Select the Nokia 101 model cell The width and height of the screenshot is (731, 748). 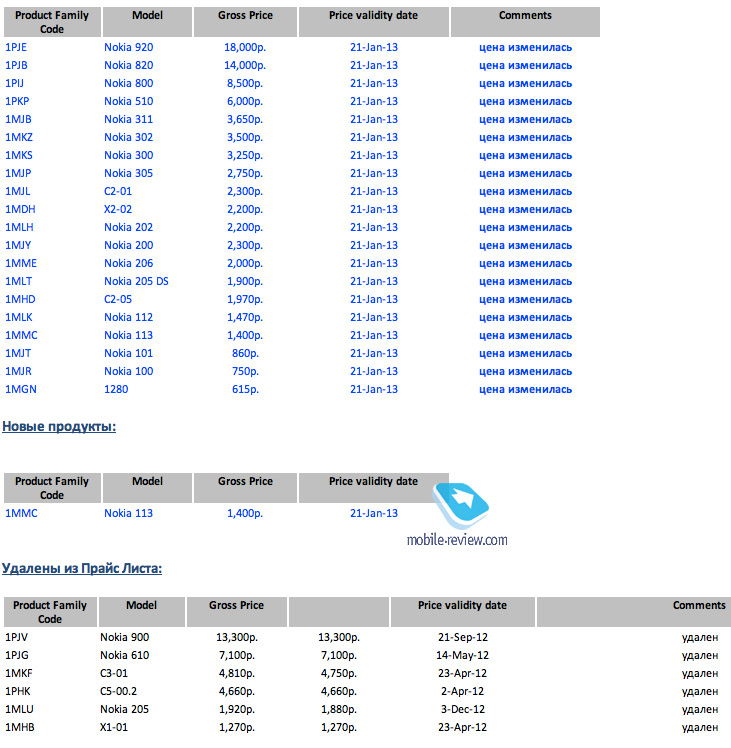point(128,353)
